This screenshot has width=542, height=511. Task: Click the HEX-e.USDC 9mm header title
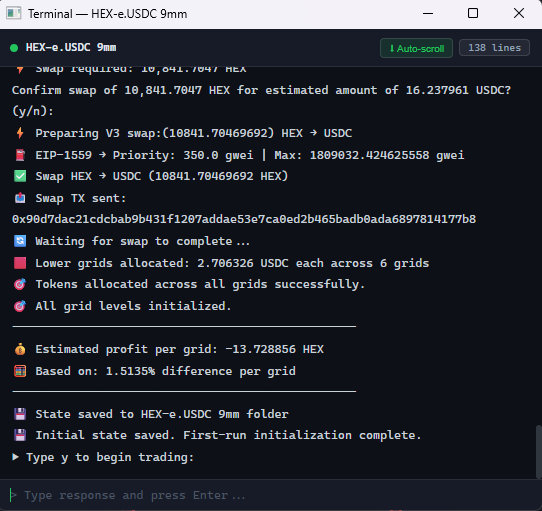(71, 47)
